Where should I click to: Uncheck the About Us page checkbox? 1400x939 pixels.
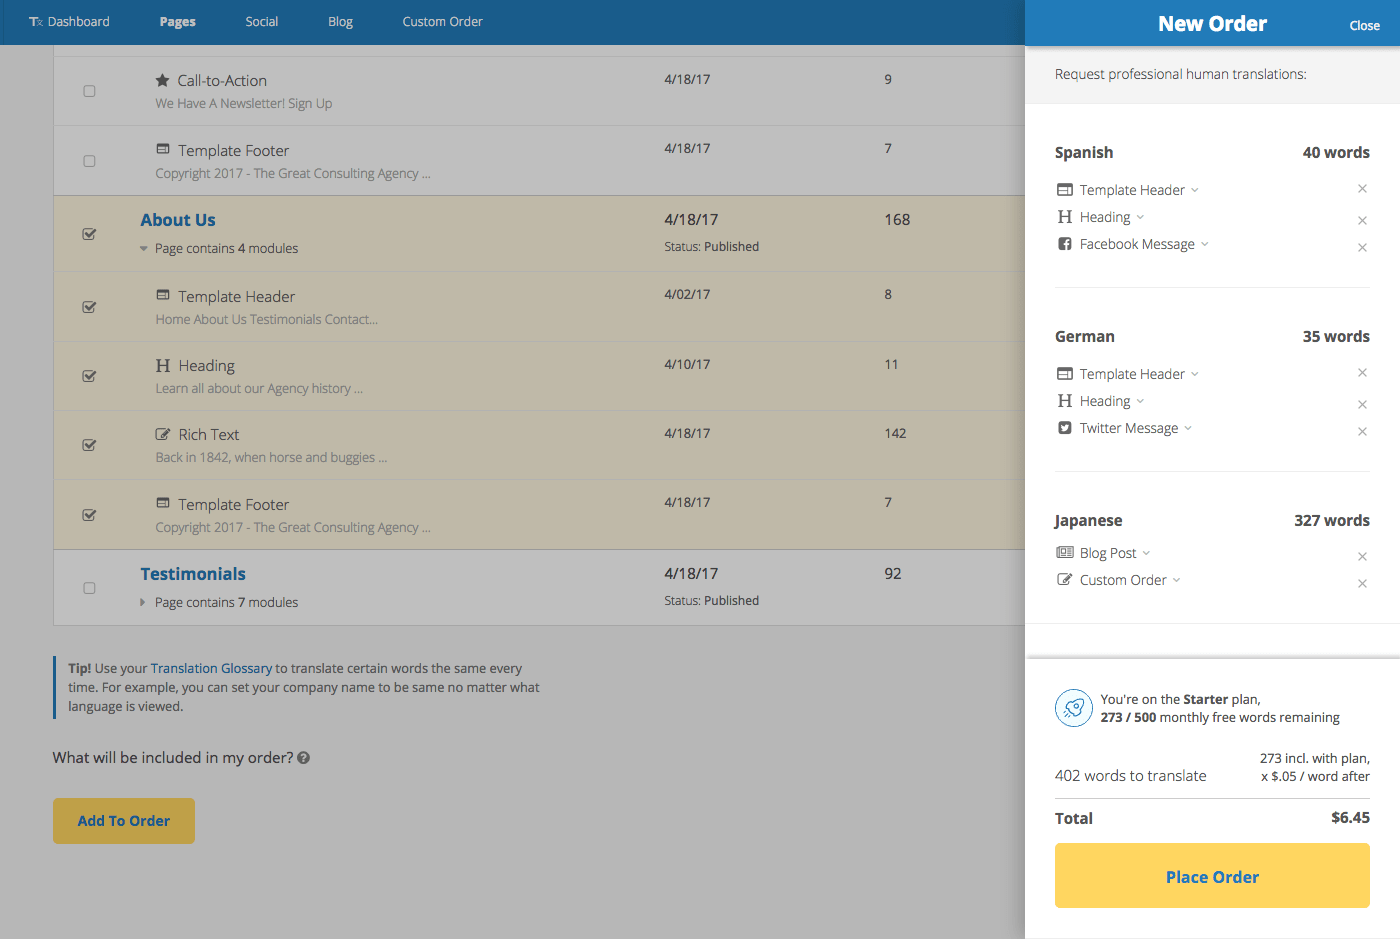89,234
